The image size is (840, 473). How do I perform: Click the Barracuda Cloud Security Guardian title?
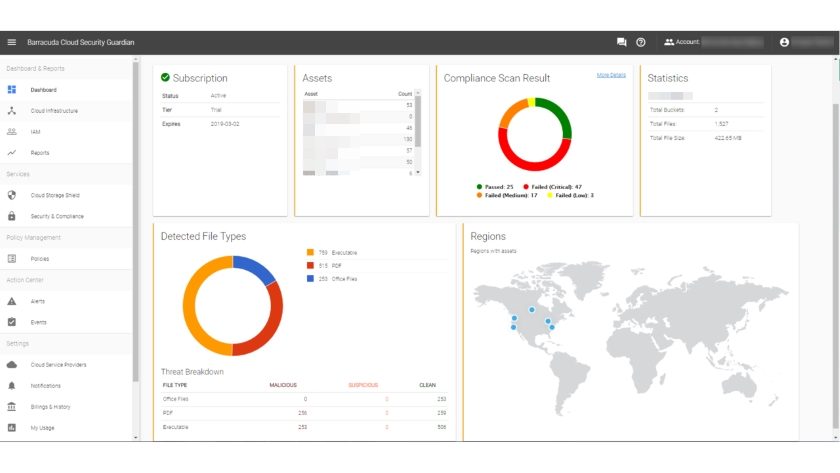coord(81,42)
